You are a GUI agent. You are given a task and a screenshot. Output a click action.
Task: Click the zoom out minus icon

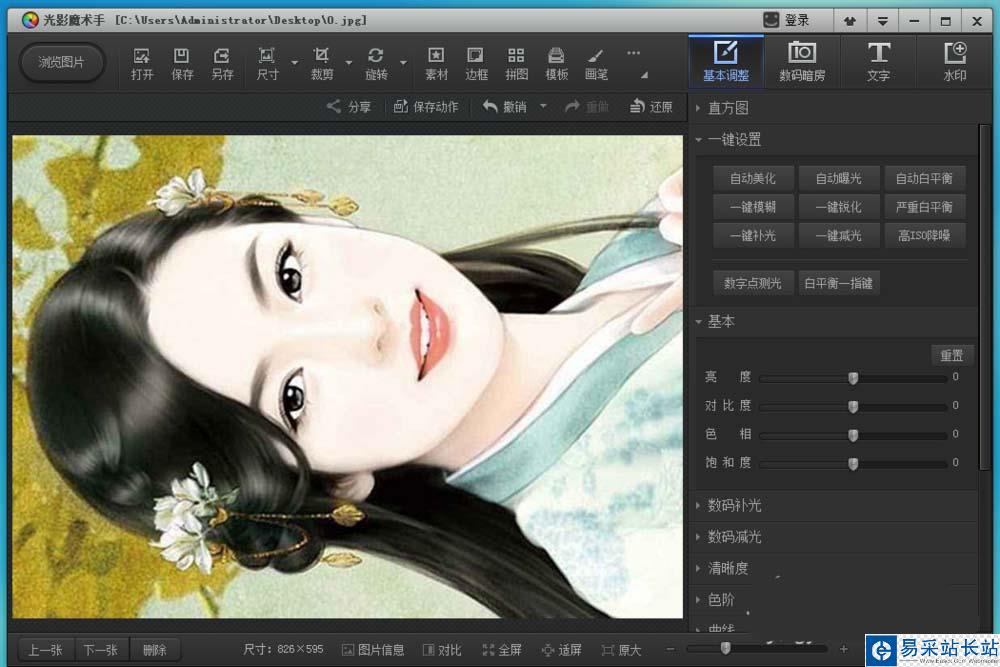tap(670, 649)
